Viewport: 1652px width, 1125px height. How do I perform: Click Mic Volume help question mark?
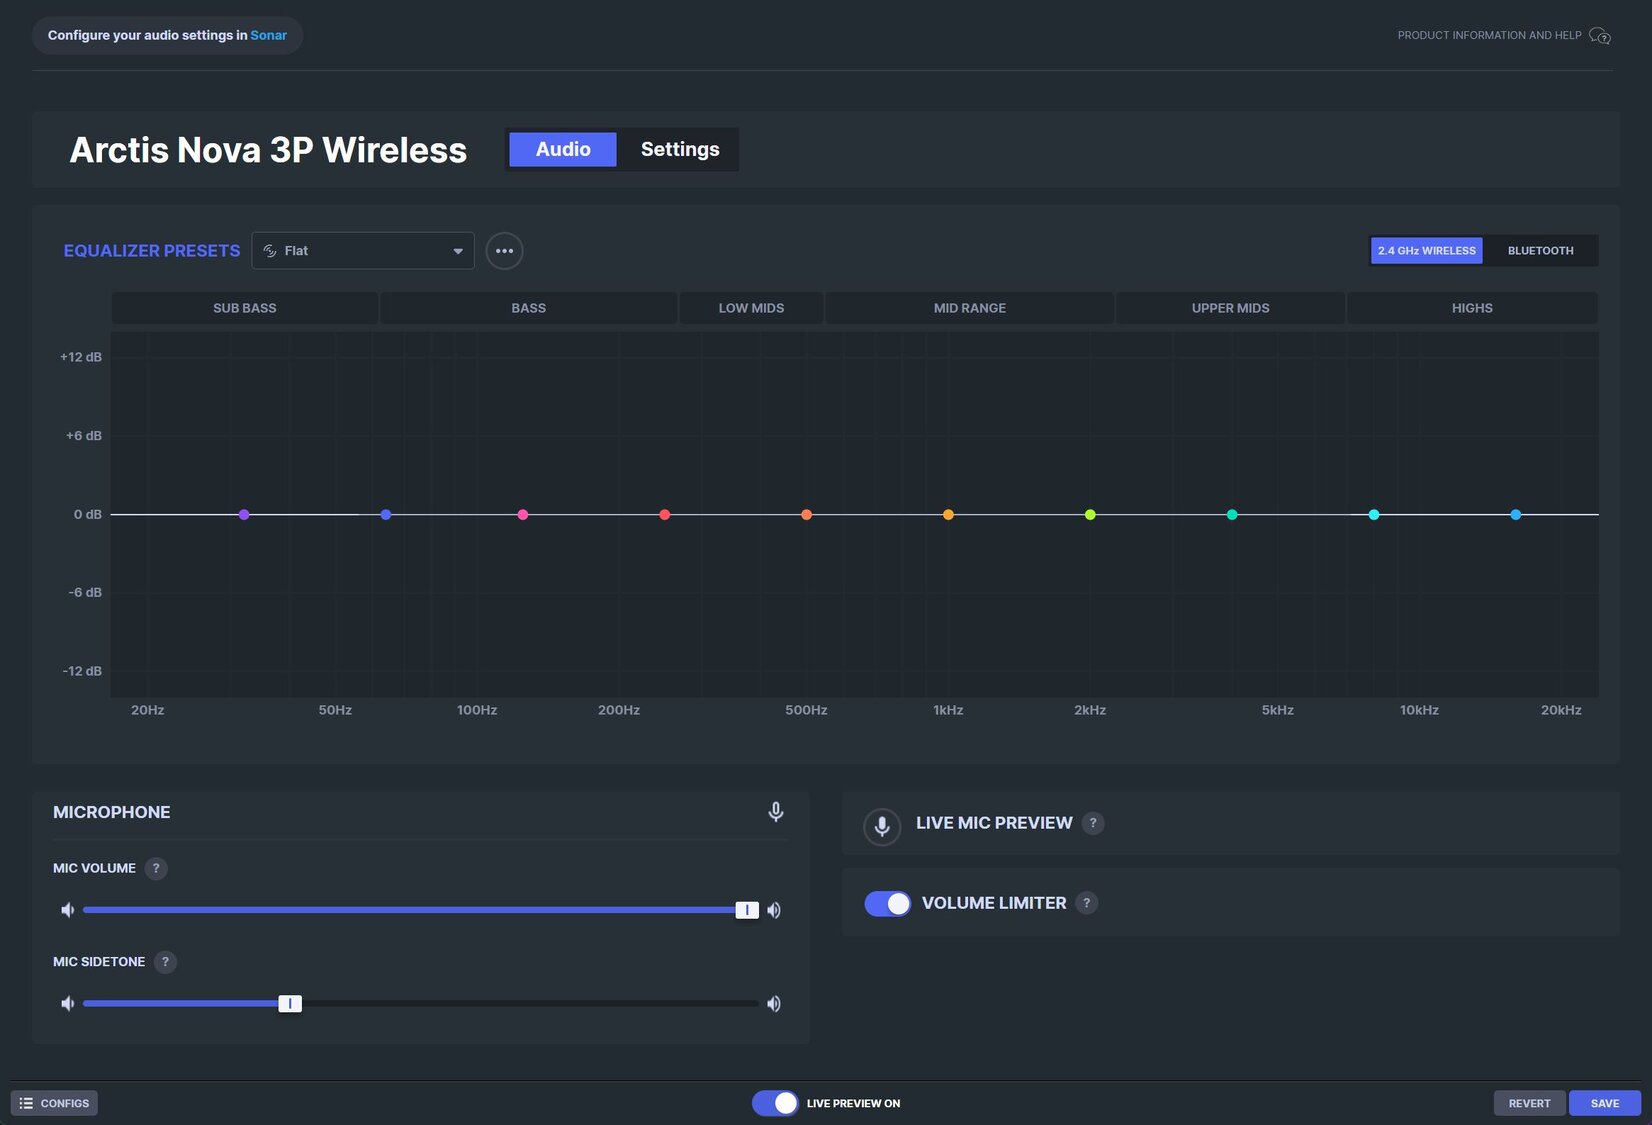click(x=156, y=868)
